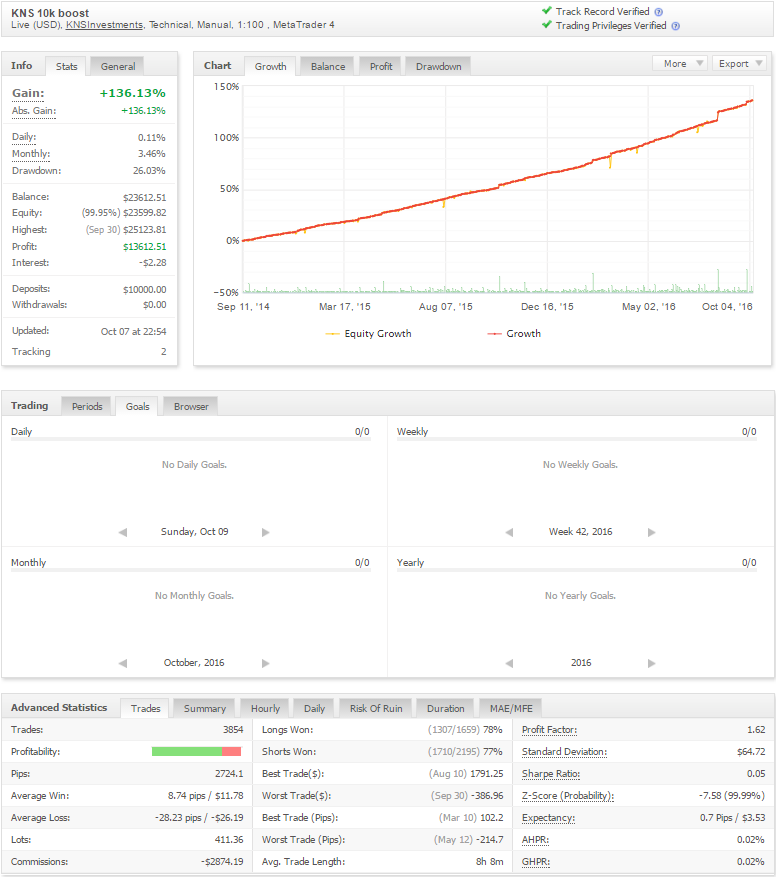This screenshot has width=776, height=877.
Task: Click the Sharpe Ratio label
Action: coord(550,774)
